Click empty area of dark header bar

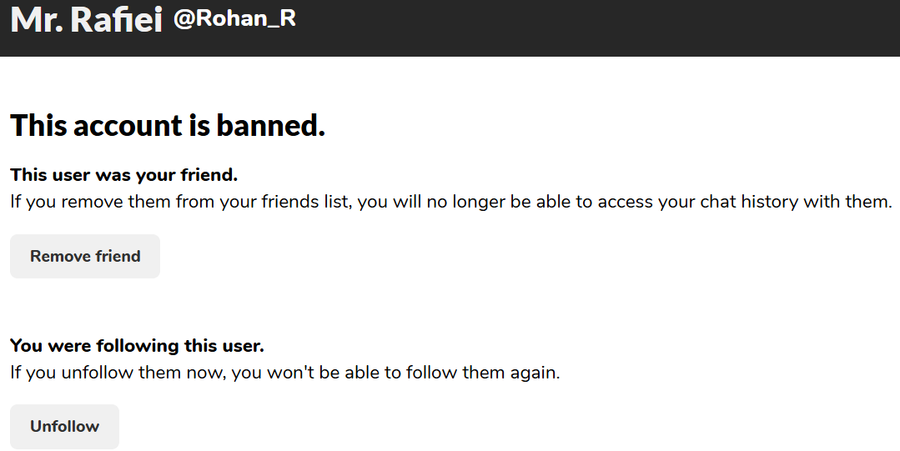click(x=600, y=25)
